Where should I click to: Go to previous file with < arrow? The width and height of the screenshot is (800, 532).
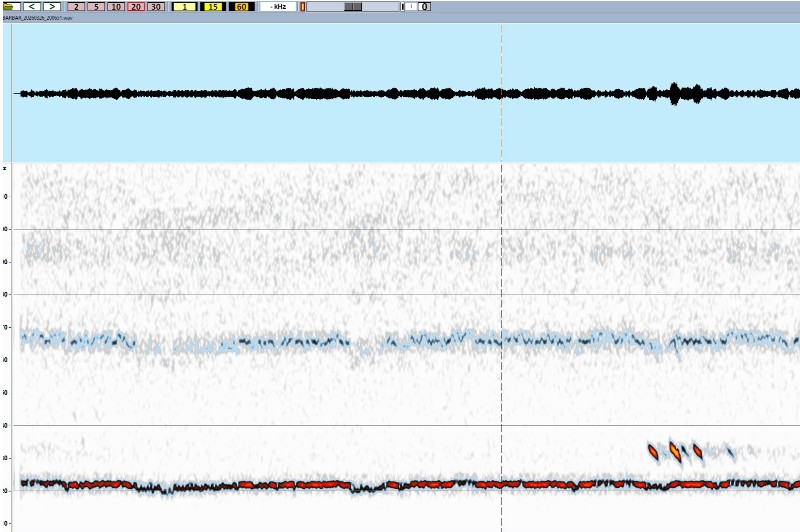point(32,6)
